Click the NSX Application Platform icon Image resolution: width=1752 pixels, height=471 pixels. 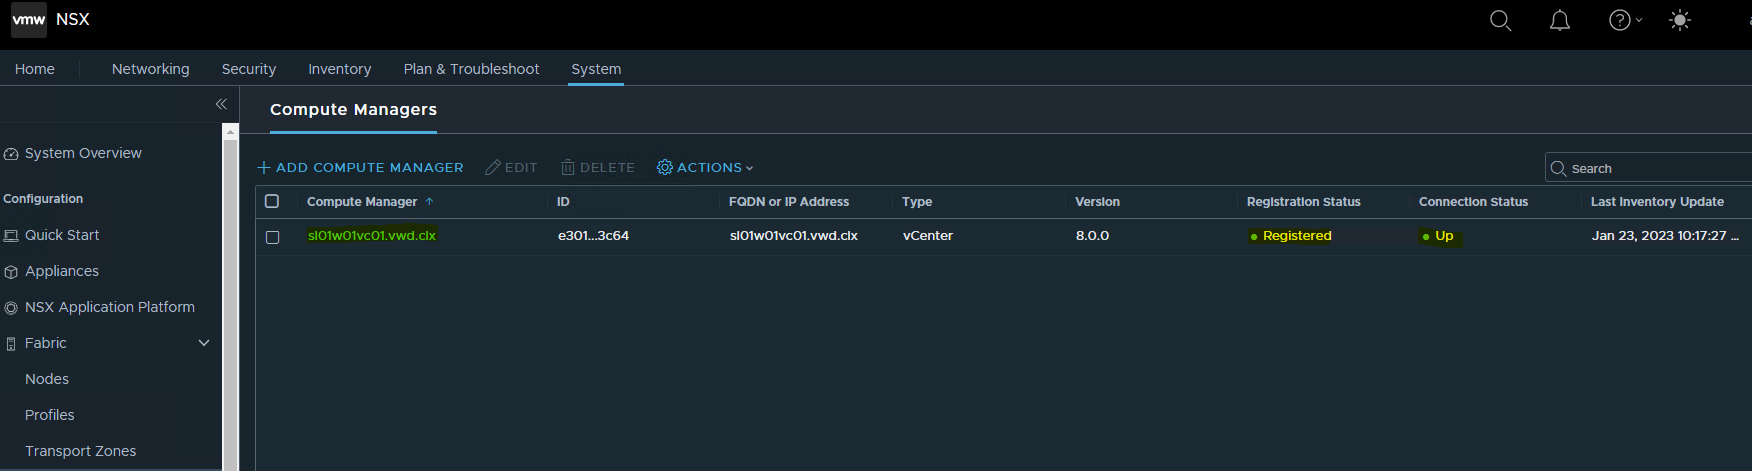pos(11,308)
